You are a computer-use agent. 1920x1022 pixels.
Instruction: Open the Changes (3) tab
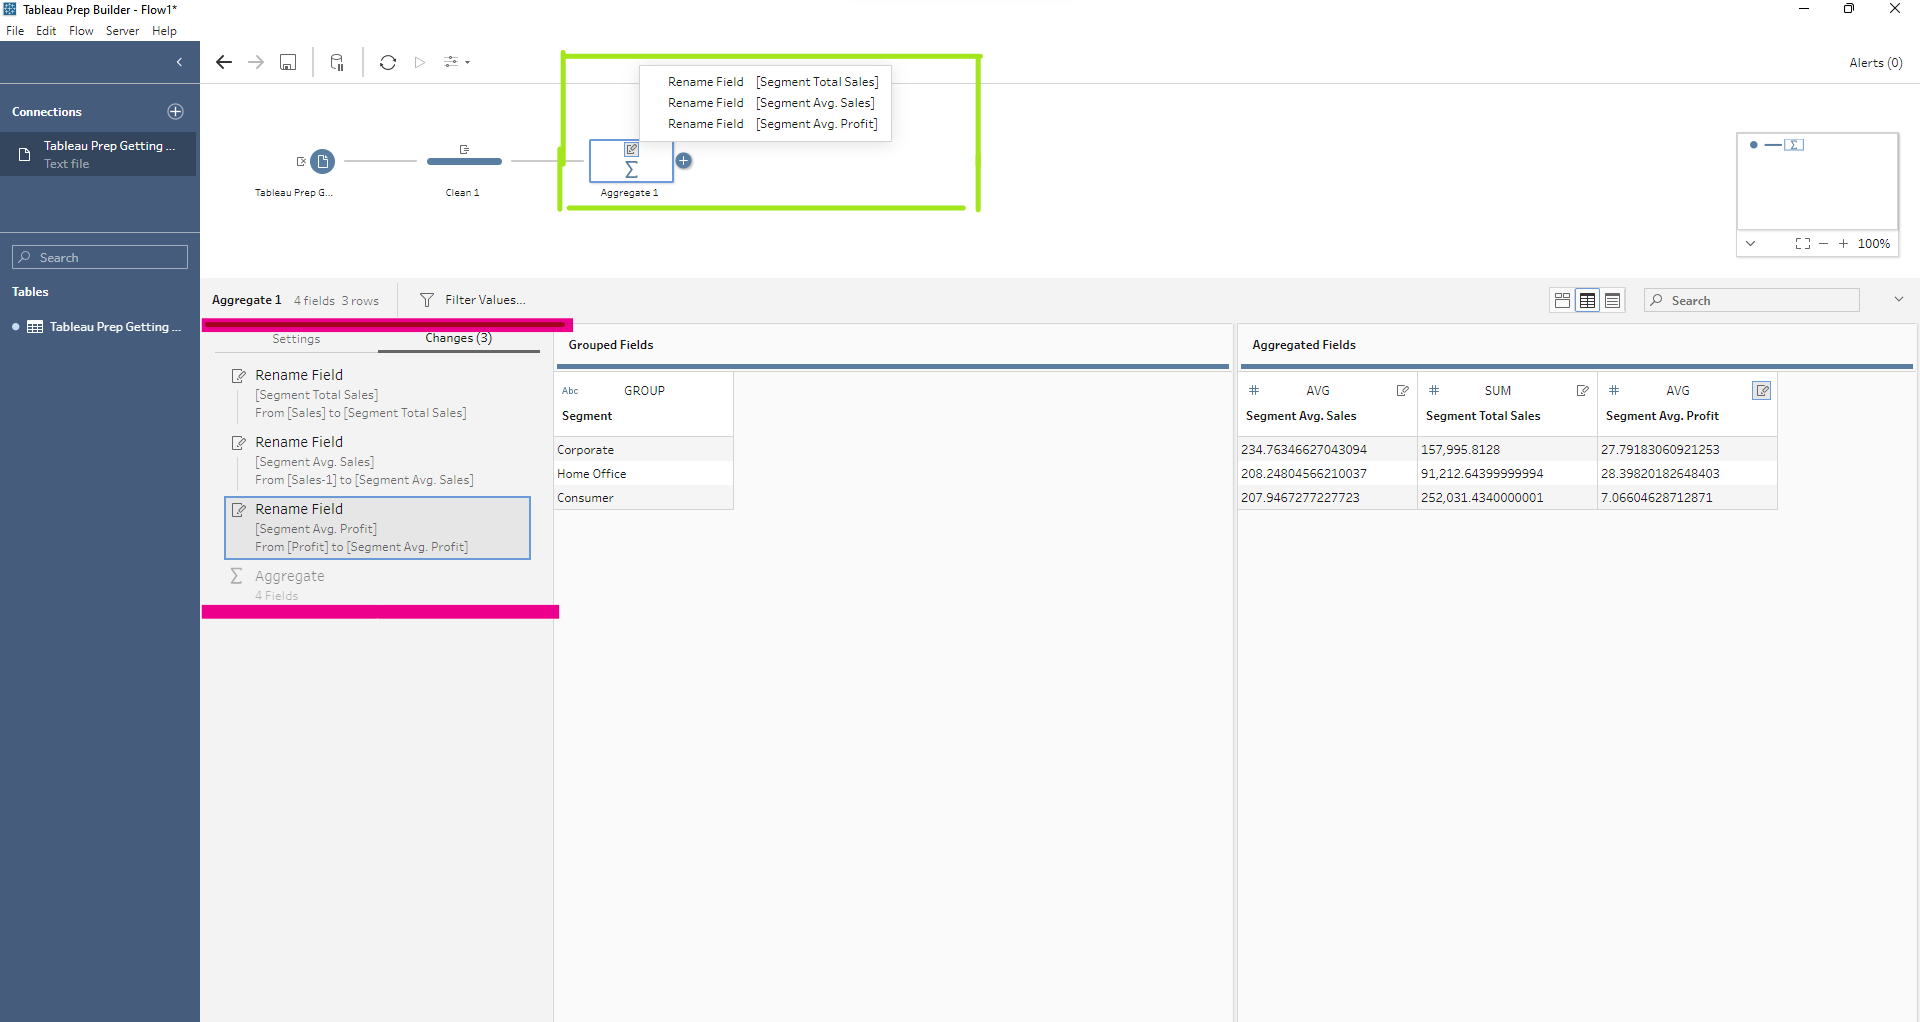point(458,338)
